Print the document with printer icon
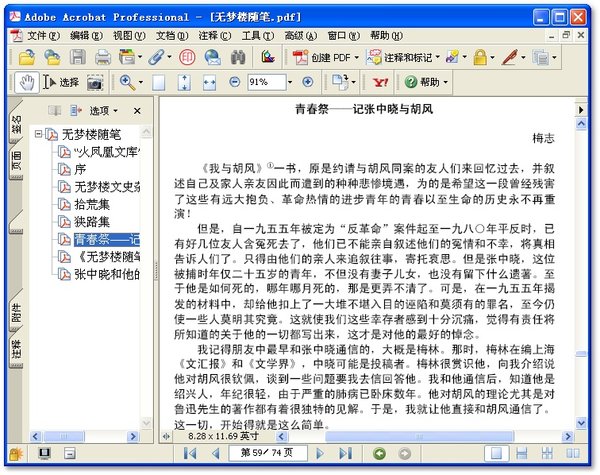600x475 pixels. point(103,57)
